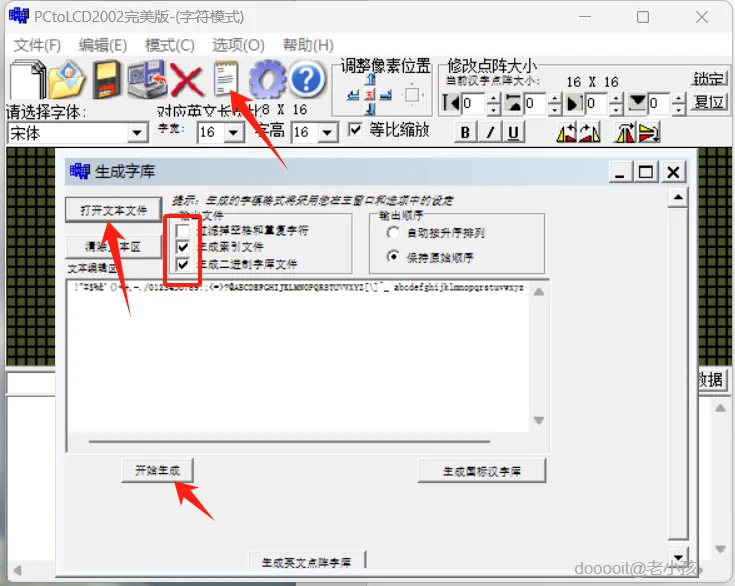735x586 pixels.
Task: Open the 选项(O) menu
Action: (238, 45)
